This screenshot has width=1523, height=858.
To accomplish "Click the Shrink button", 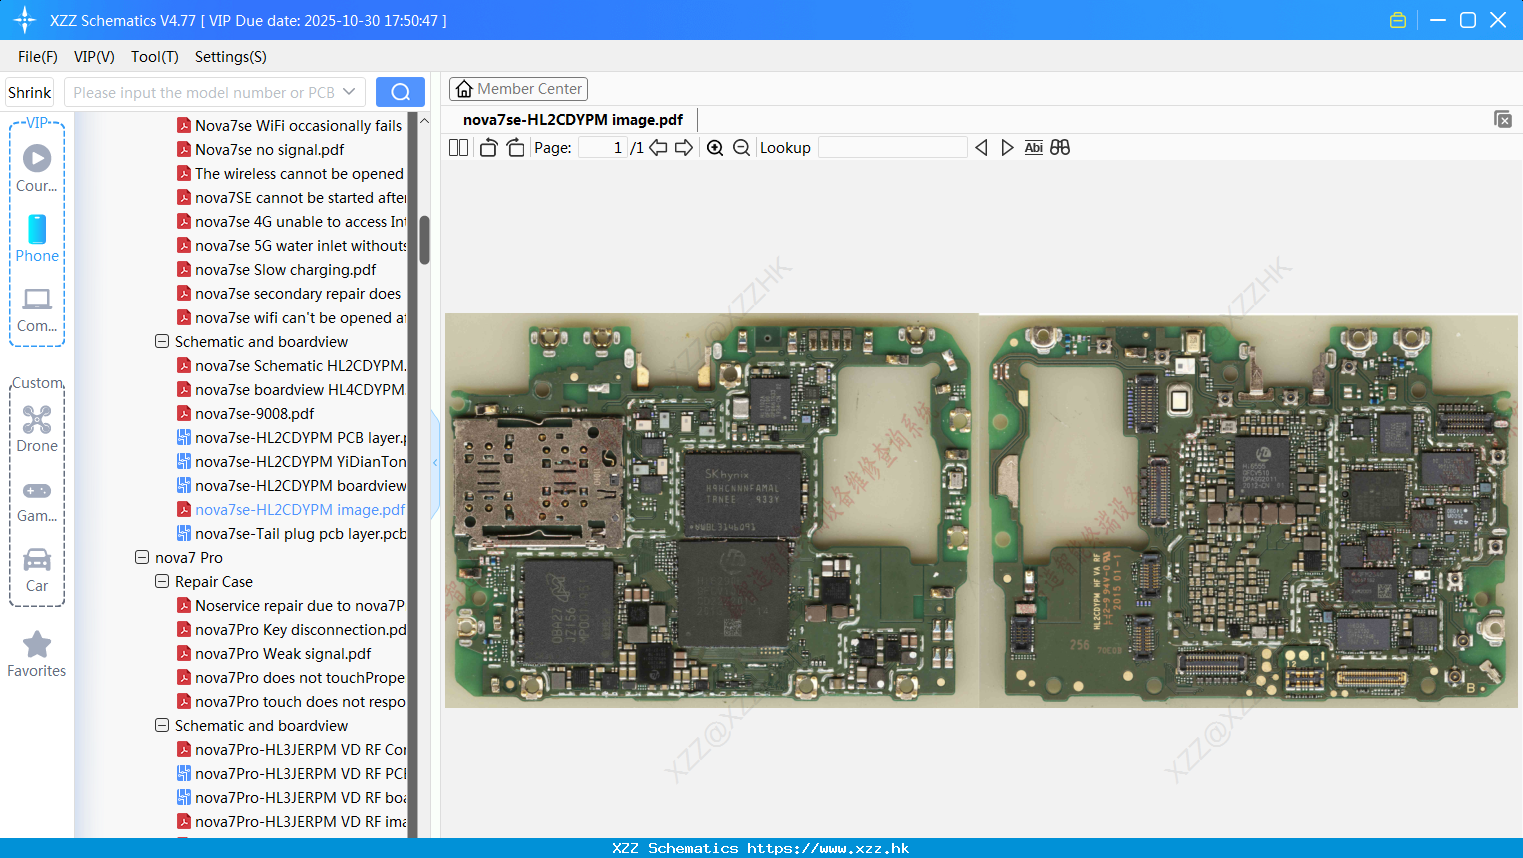I will click(x=29, y=92).
